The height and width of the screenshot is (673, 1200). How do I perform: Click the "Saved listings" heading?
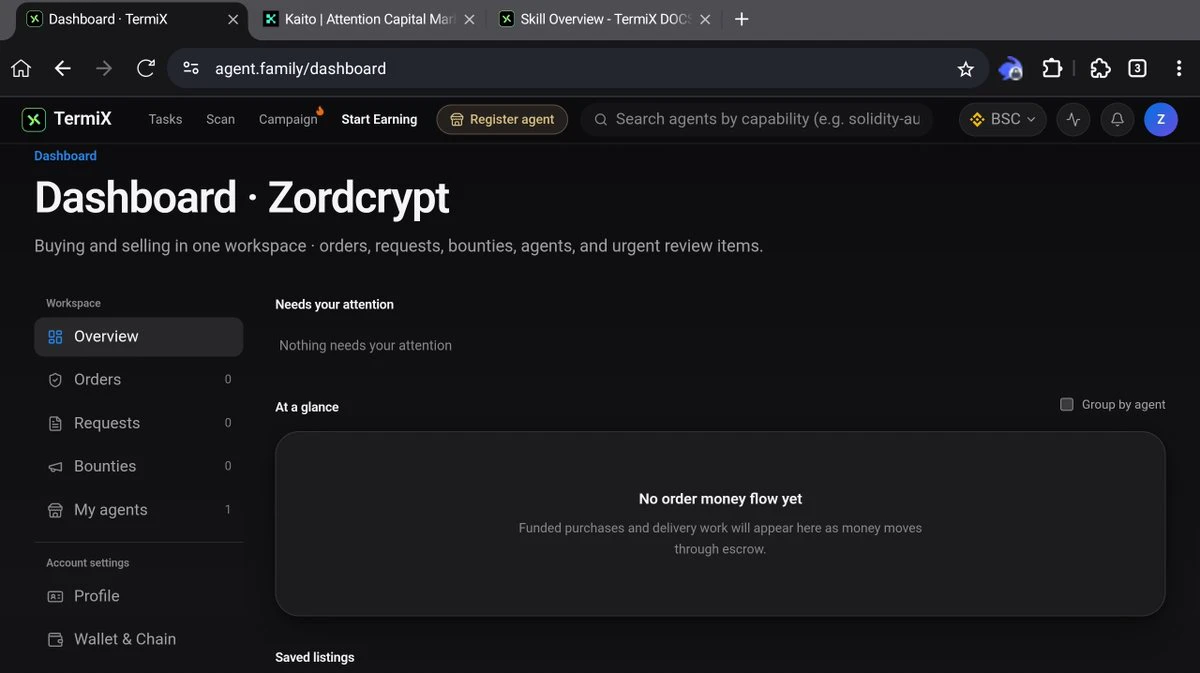[314, 658]
